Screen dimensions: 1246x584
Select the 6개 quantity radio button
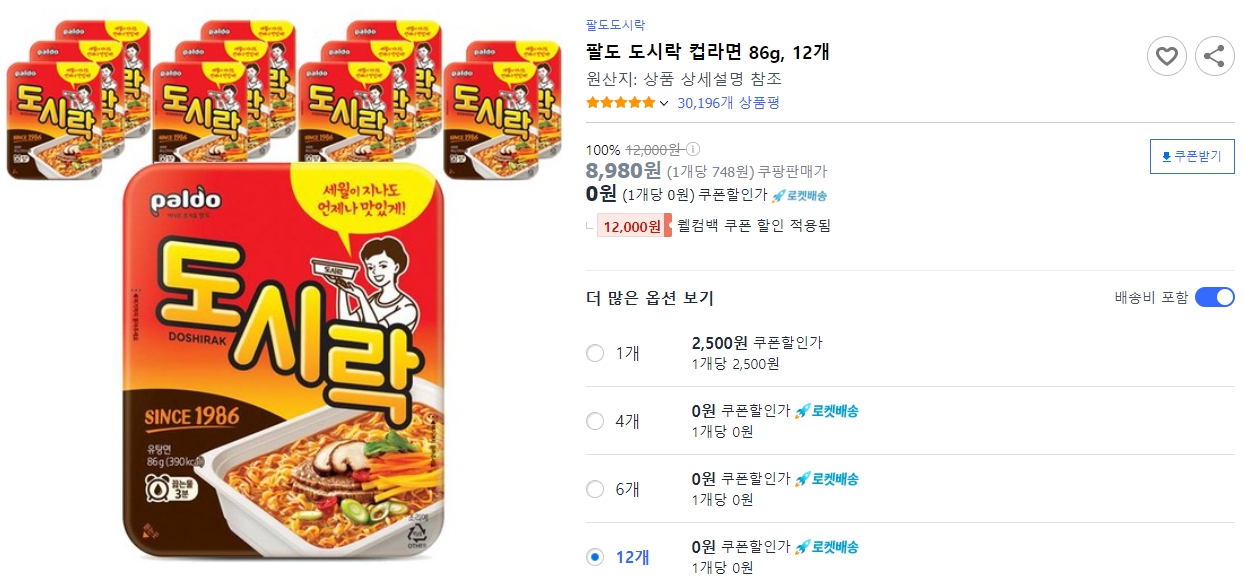point(596,488)
